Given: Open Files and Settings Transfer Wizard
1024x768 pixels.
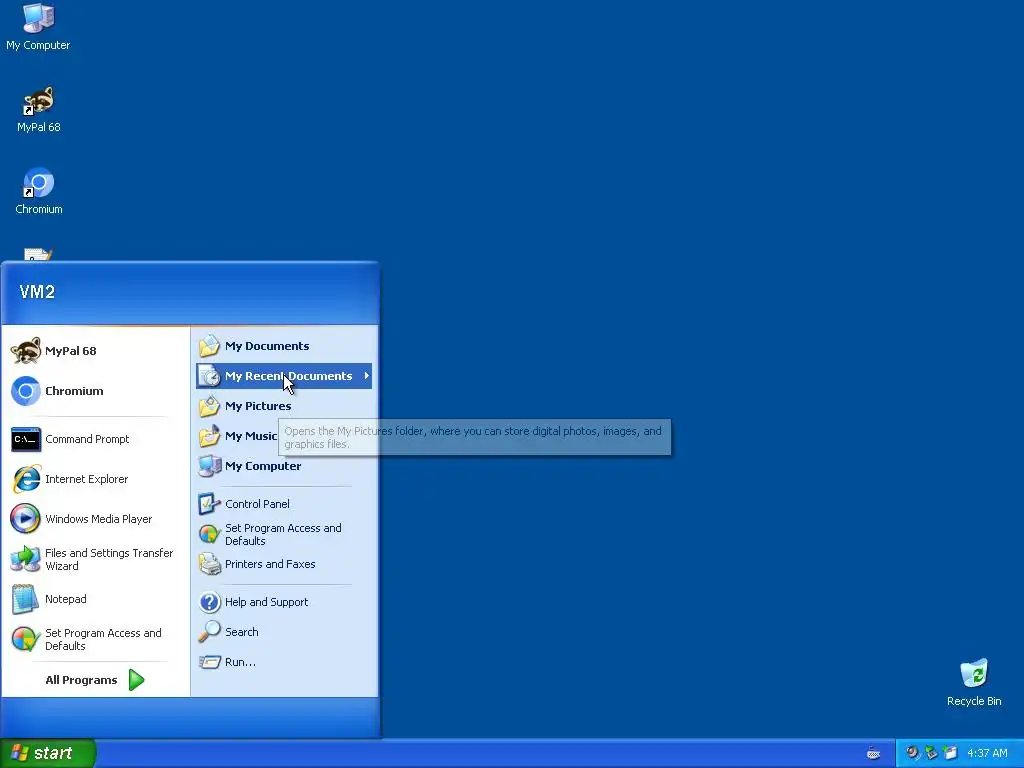Looking at the screenshot, I should click(x=95, y=559).
